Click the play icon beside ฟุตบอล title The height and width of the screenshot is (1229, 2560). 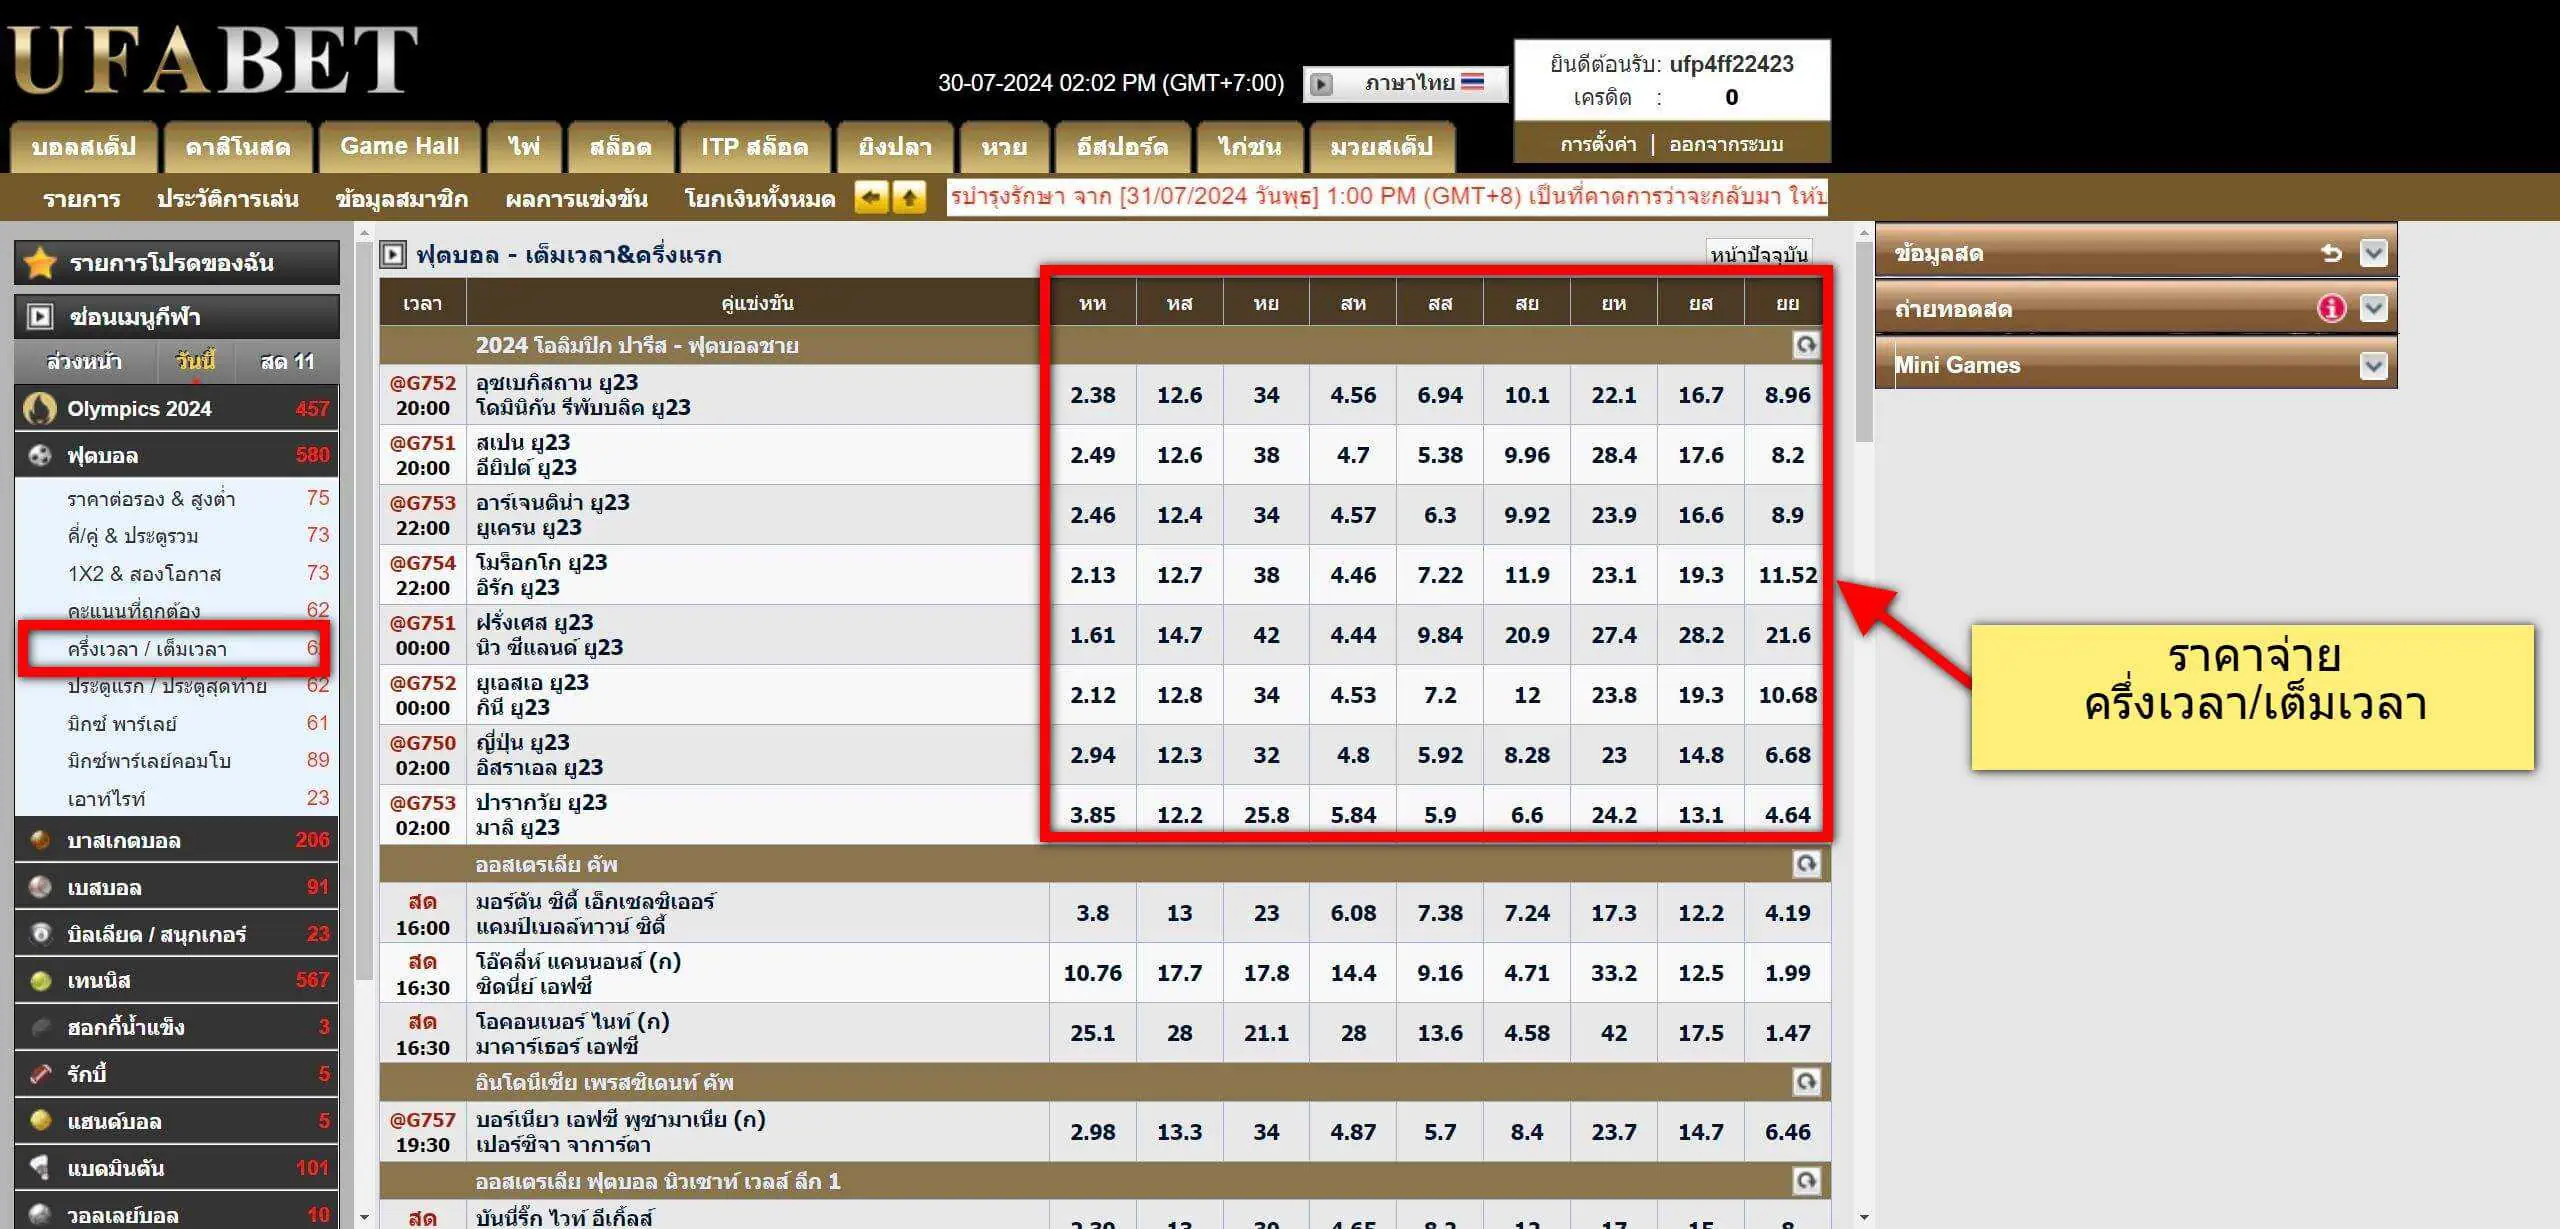[393, 255]
